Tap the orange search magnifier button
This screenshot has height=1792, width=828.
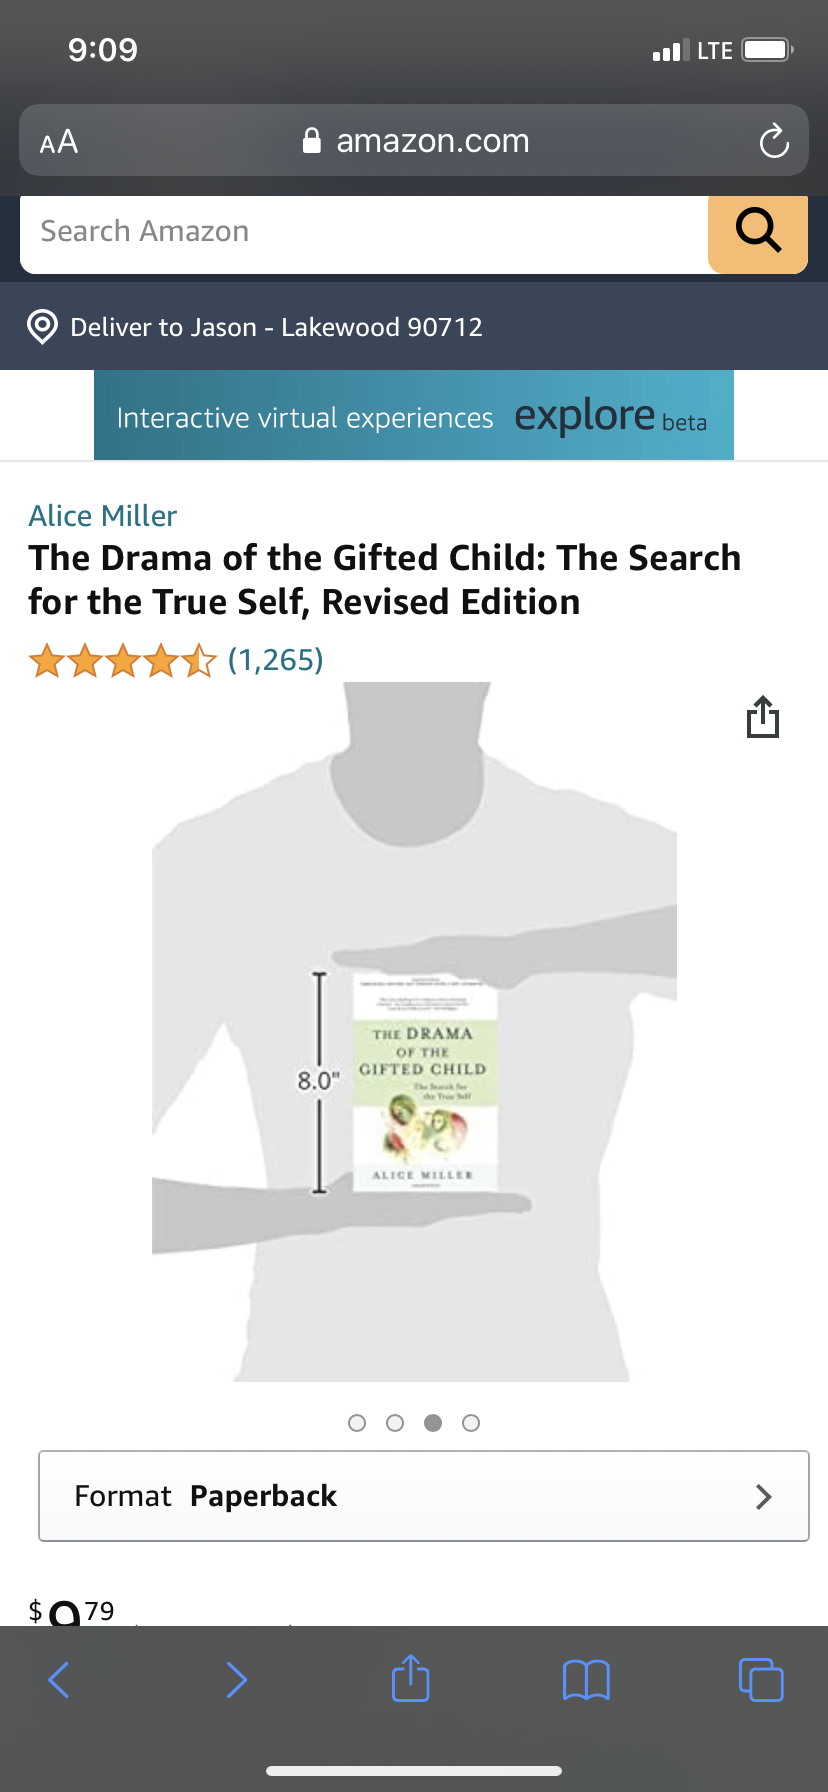[x=758, y=234]
